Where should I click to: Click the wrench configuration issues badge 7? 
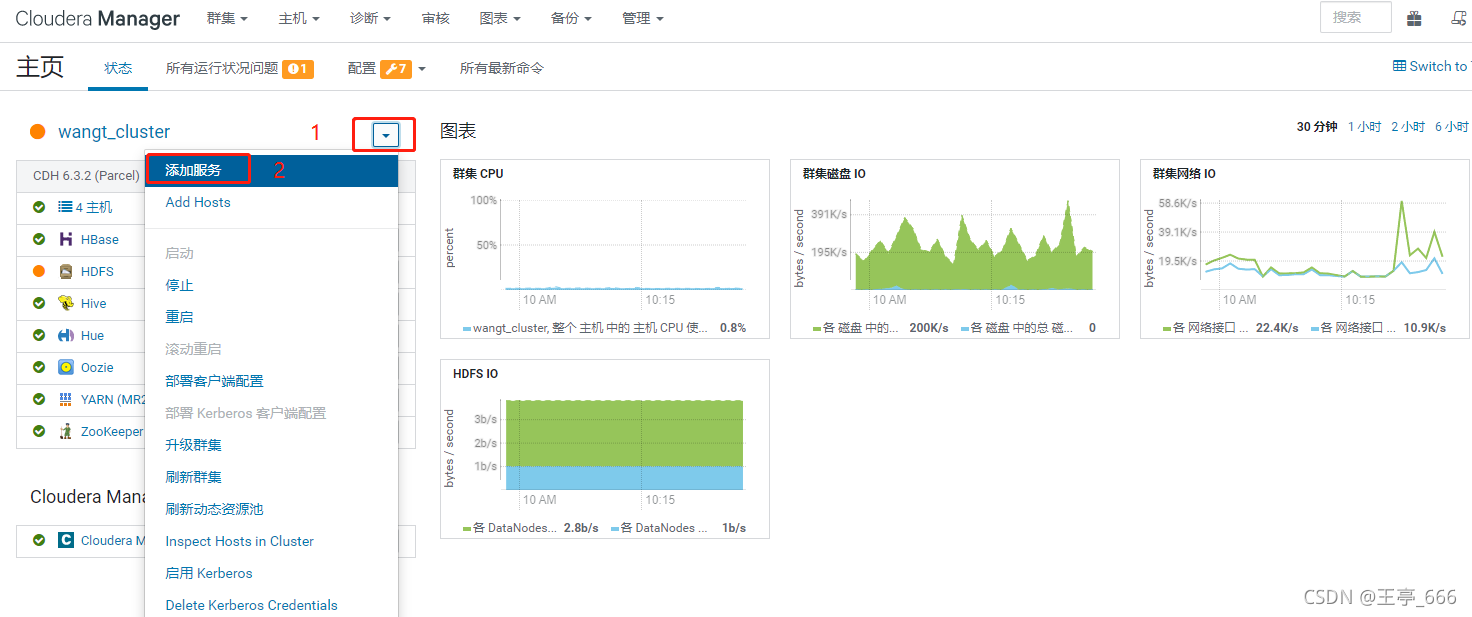pyautogui.click(x=396, y=69)
